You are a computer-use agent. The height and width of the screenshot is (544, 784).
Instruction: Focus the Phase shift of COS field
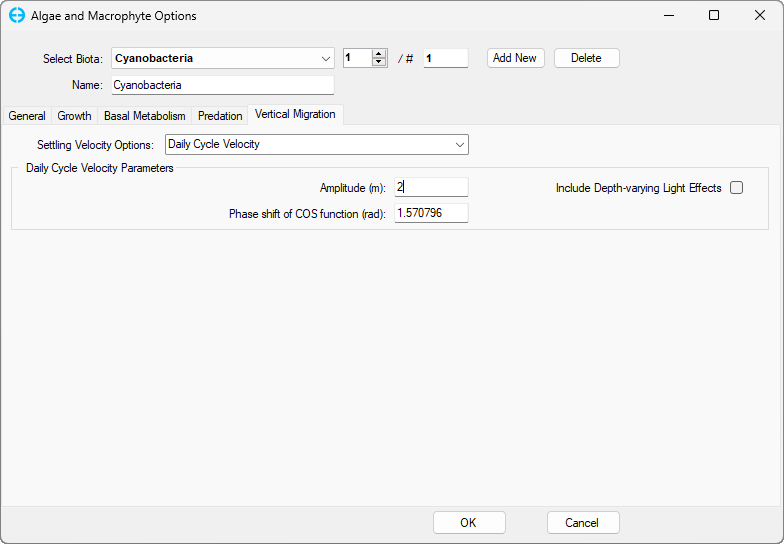pyautogui.click(x=431, y=213)
